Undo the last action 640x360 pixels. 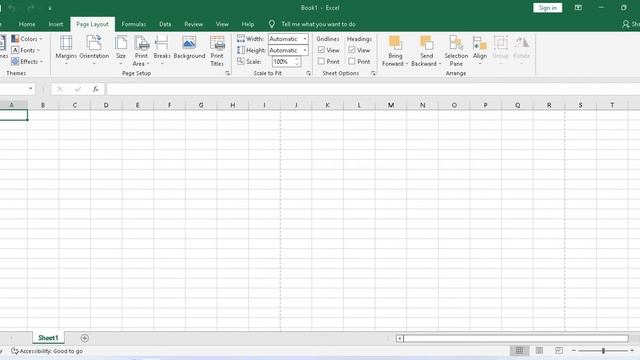click(x=11, y=8)
